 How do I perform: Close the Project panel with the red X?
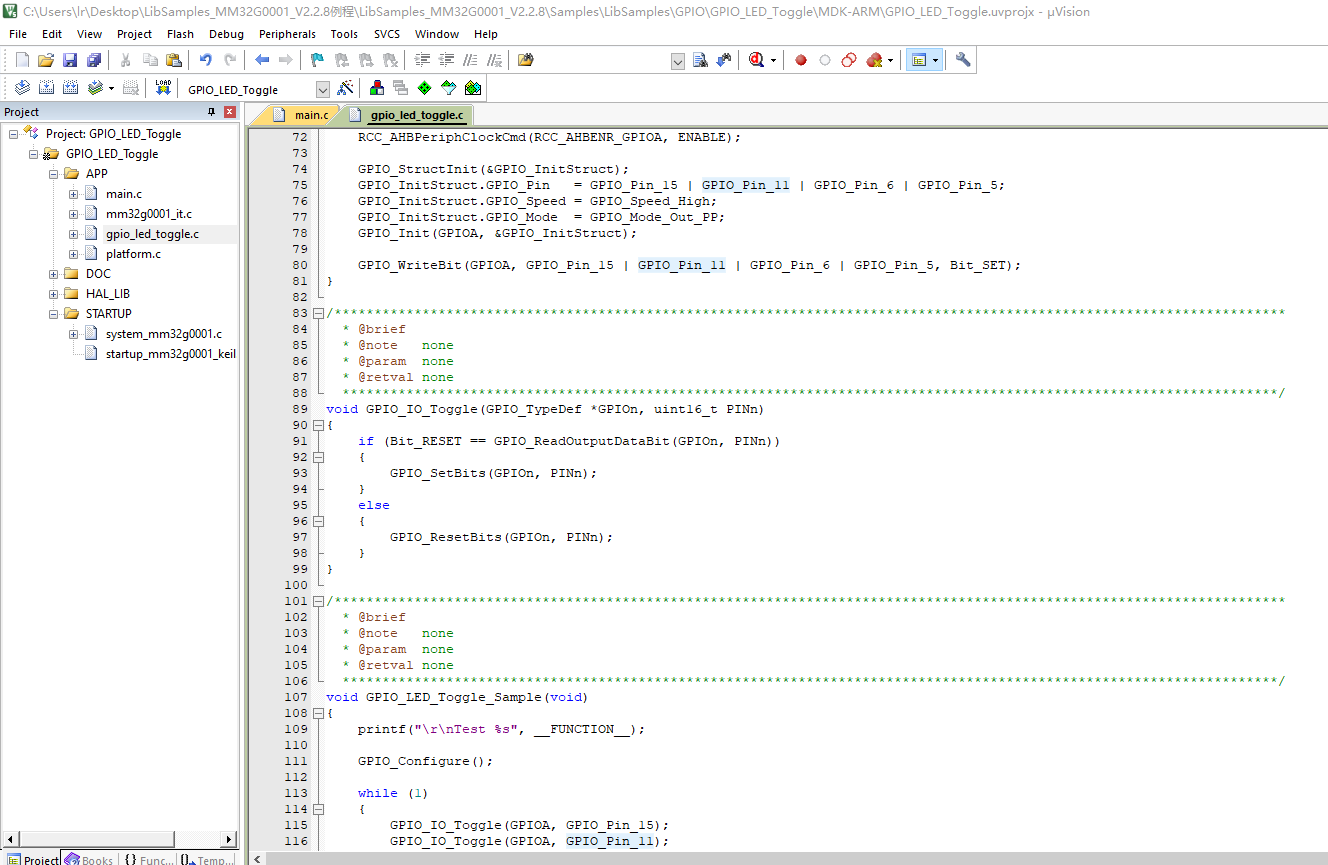tap(229, 112)
